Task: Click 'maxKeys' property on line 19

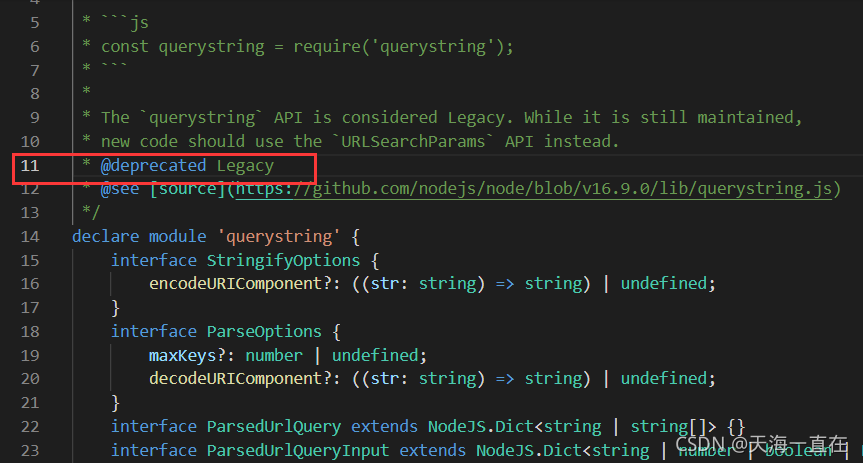Action: tap(182, 356)
